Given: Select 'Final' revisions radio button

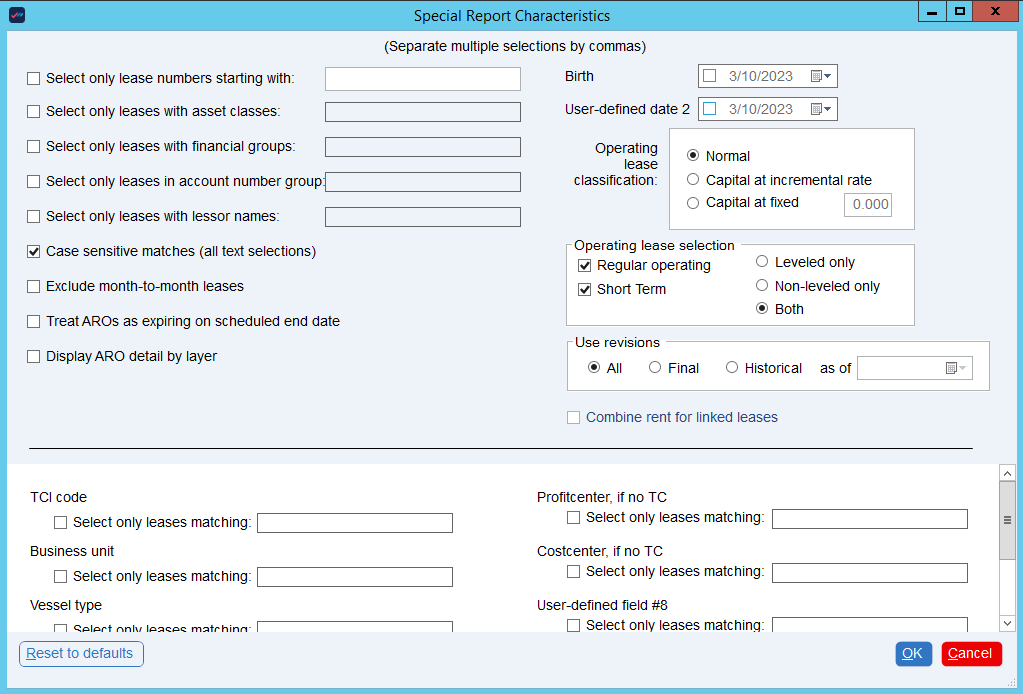Looking at the screenshot, I should click(x=655, y=367).
